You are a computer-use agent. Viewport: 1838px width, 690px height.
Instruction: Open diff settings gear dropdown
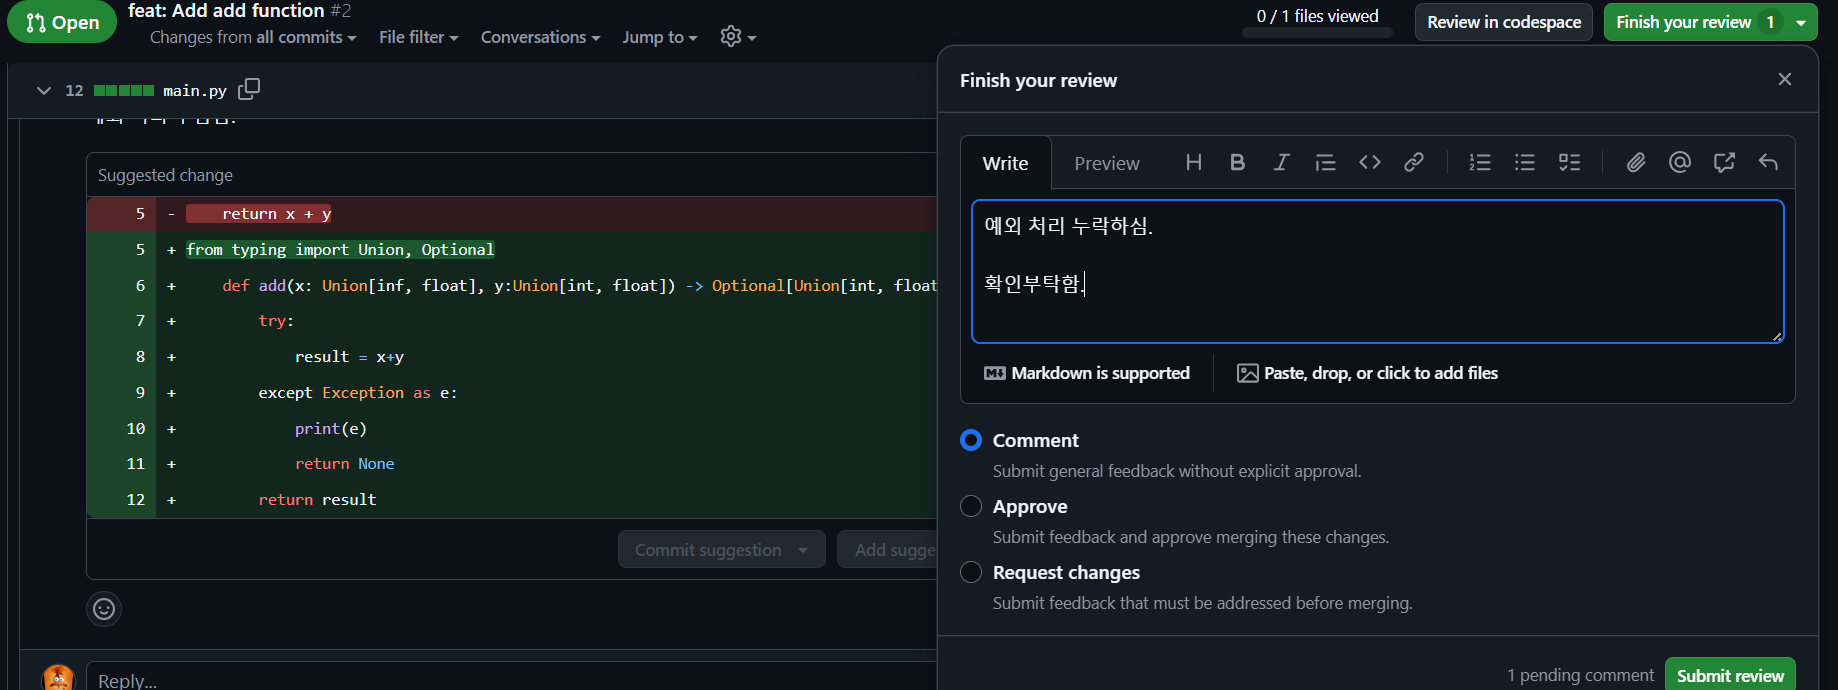tap(738, 37)
